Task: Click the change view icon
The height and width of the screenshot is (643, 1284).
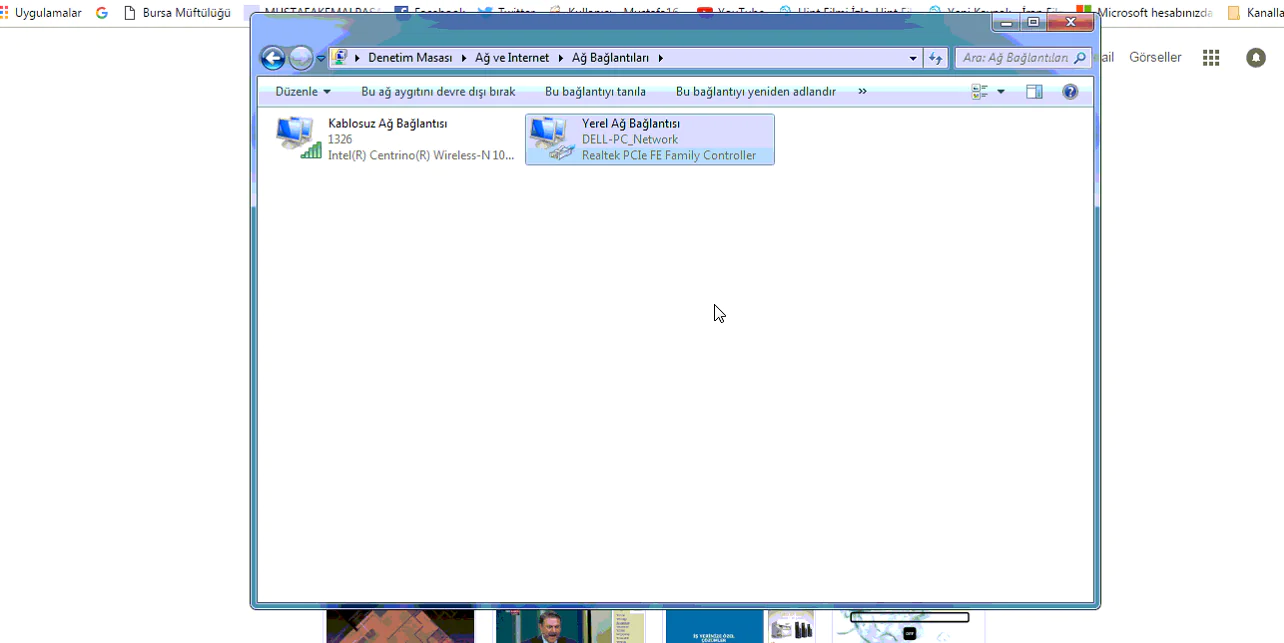Action: tap(980, 91)
